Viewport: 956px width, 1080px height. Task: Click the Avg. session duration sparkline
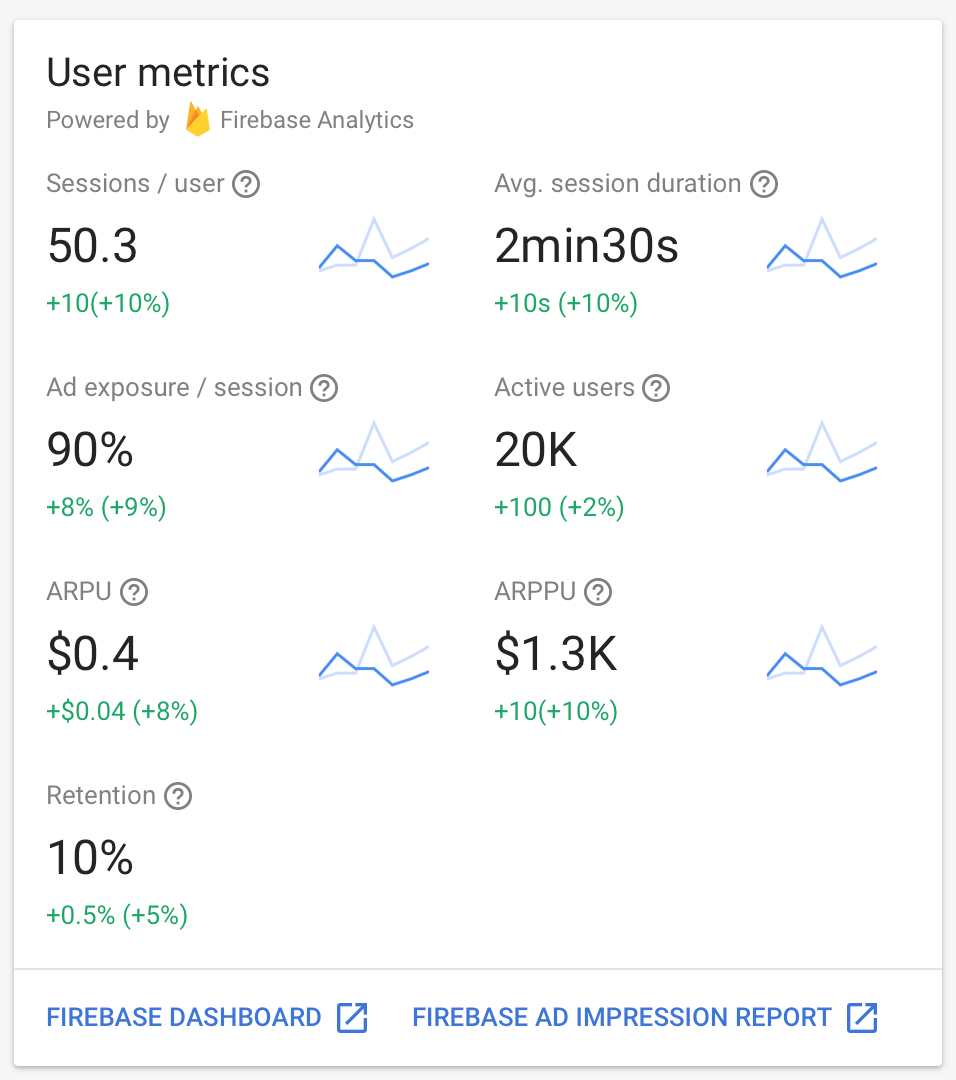point(822,246)
